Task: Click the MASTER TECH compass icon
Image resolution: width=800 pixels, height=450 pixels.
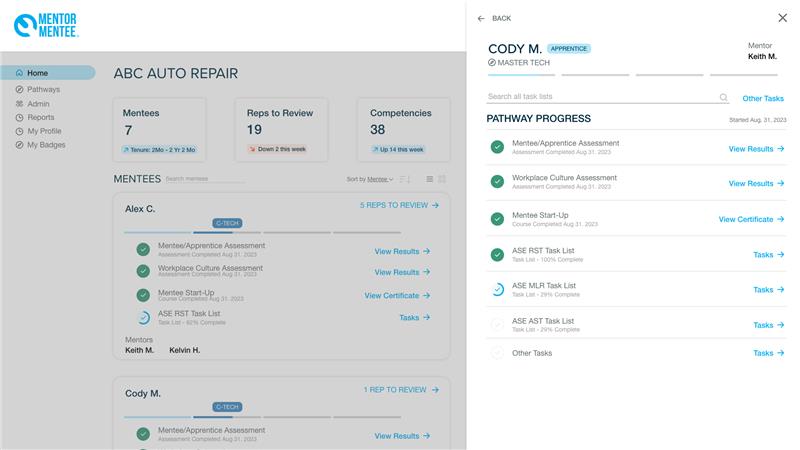Action: (492, 62)
